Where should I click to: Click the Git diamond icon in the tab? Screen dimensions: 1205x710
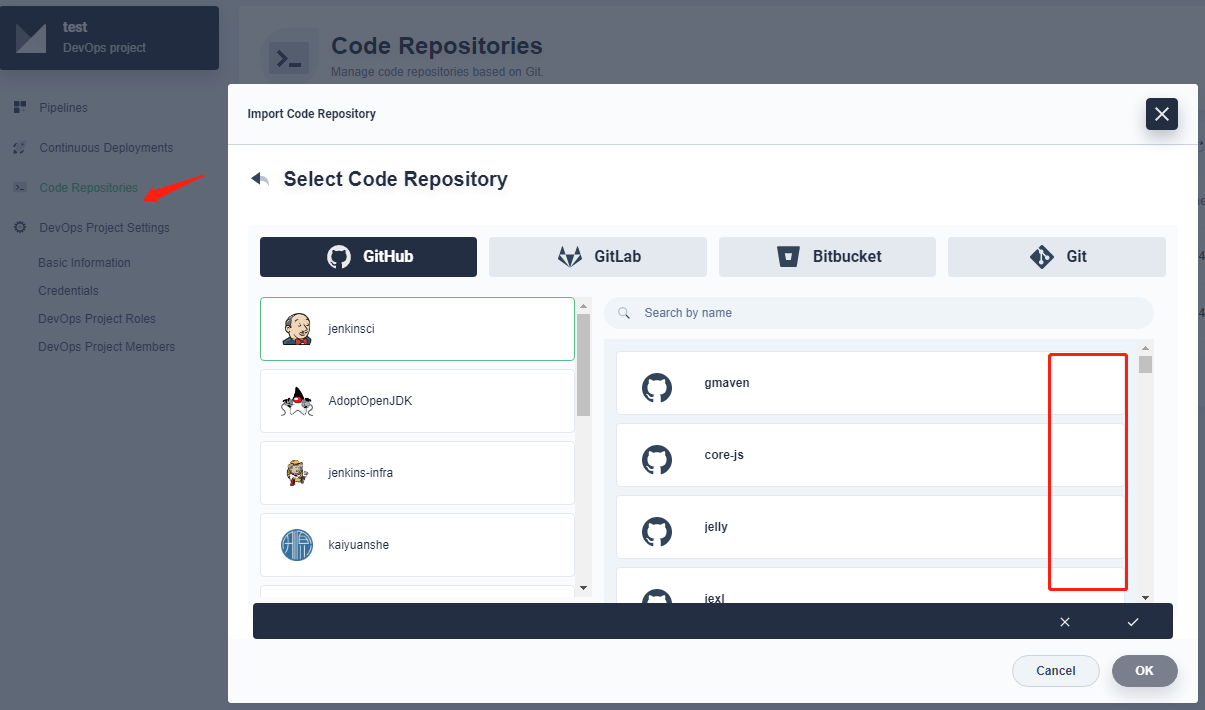pos(1042,257)
